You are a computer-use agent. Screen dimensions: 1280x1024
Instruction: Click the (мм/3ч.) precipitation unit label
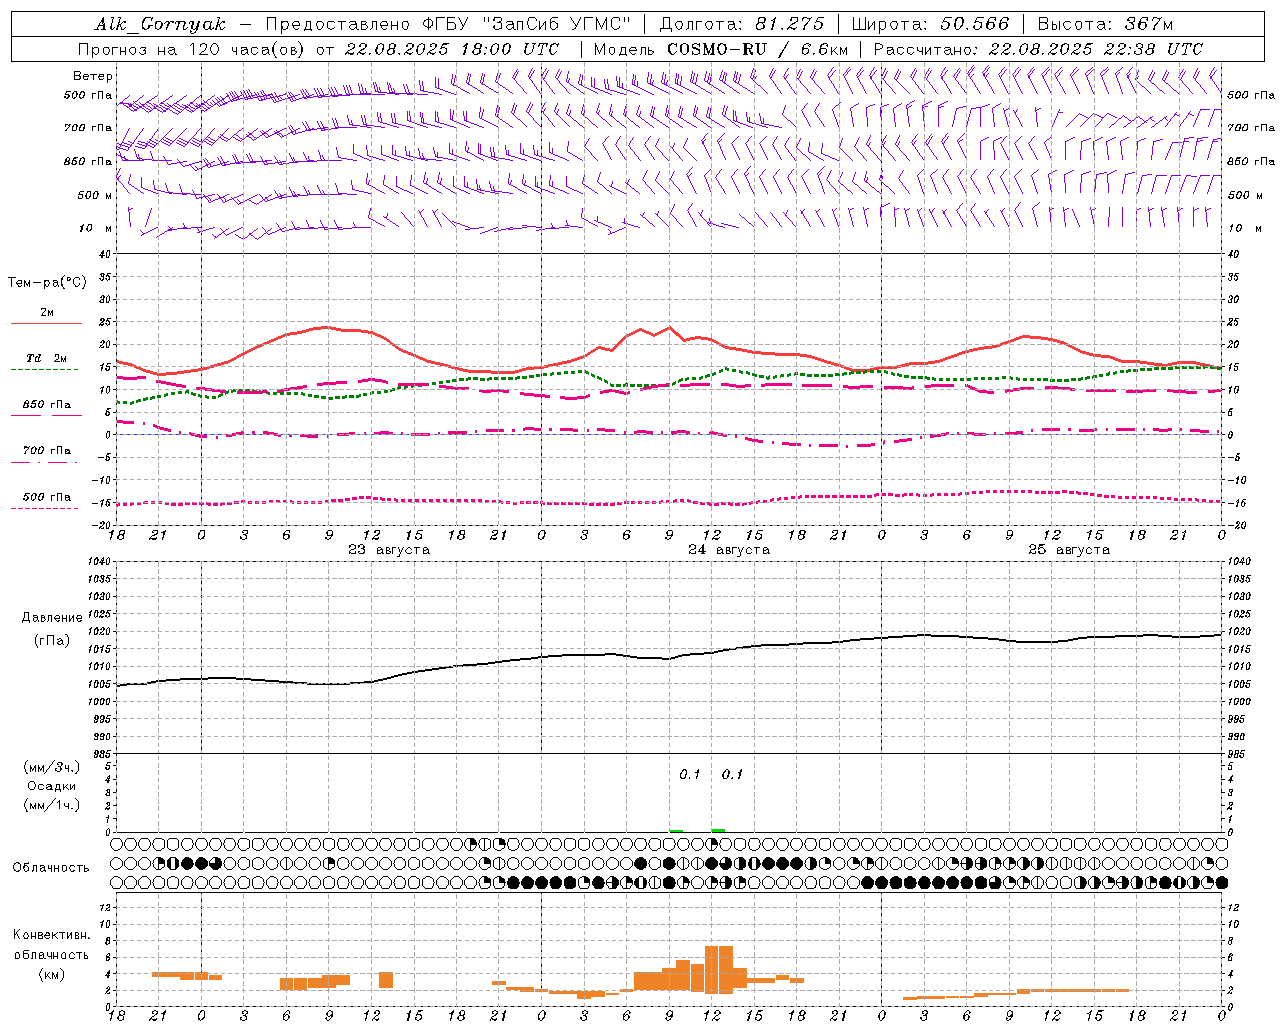click(x=52, y=767)
